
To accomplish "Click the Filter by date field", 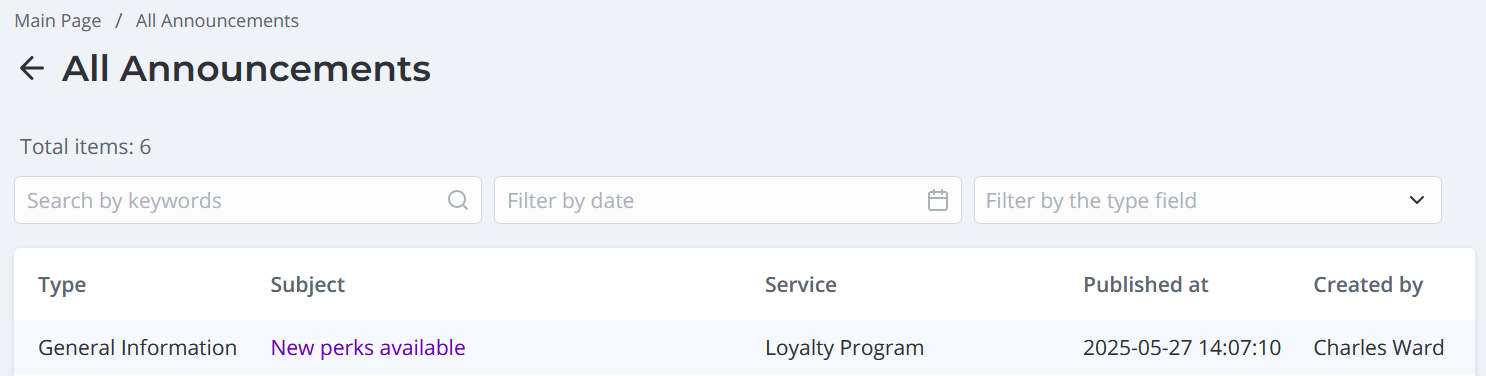I will coord(728,200).
